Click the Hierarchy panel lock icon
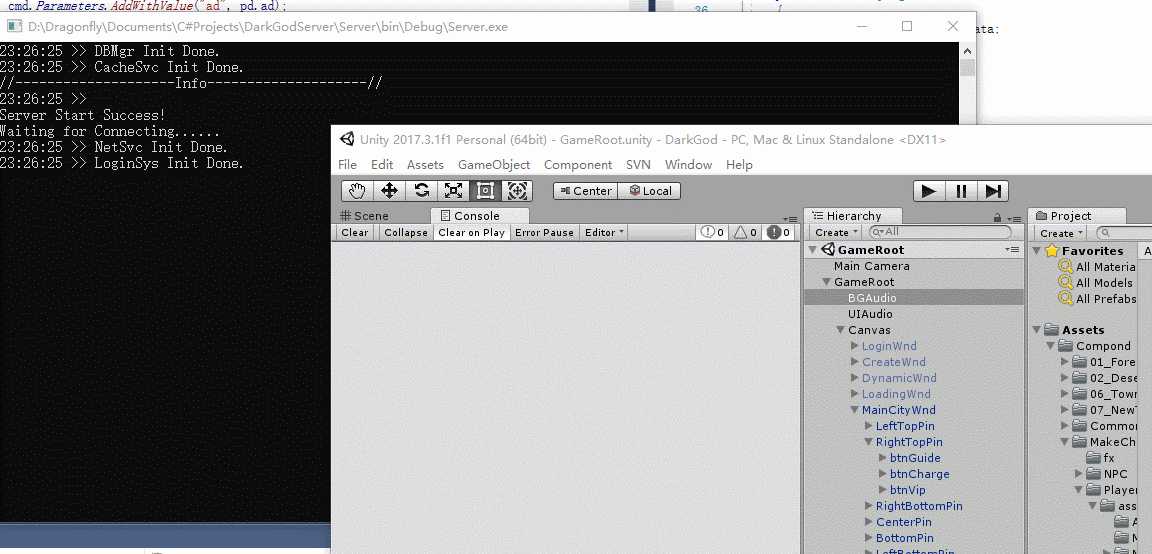The height and width of the screenshot is (554, 1152). 997,217
